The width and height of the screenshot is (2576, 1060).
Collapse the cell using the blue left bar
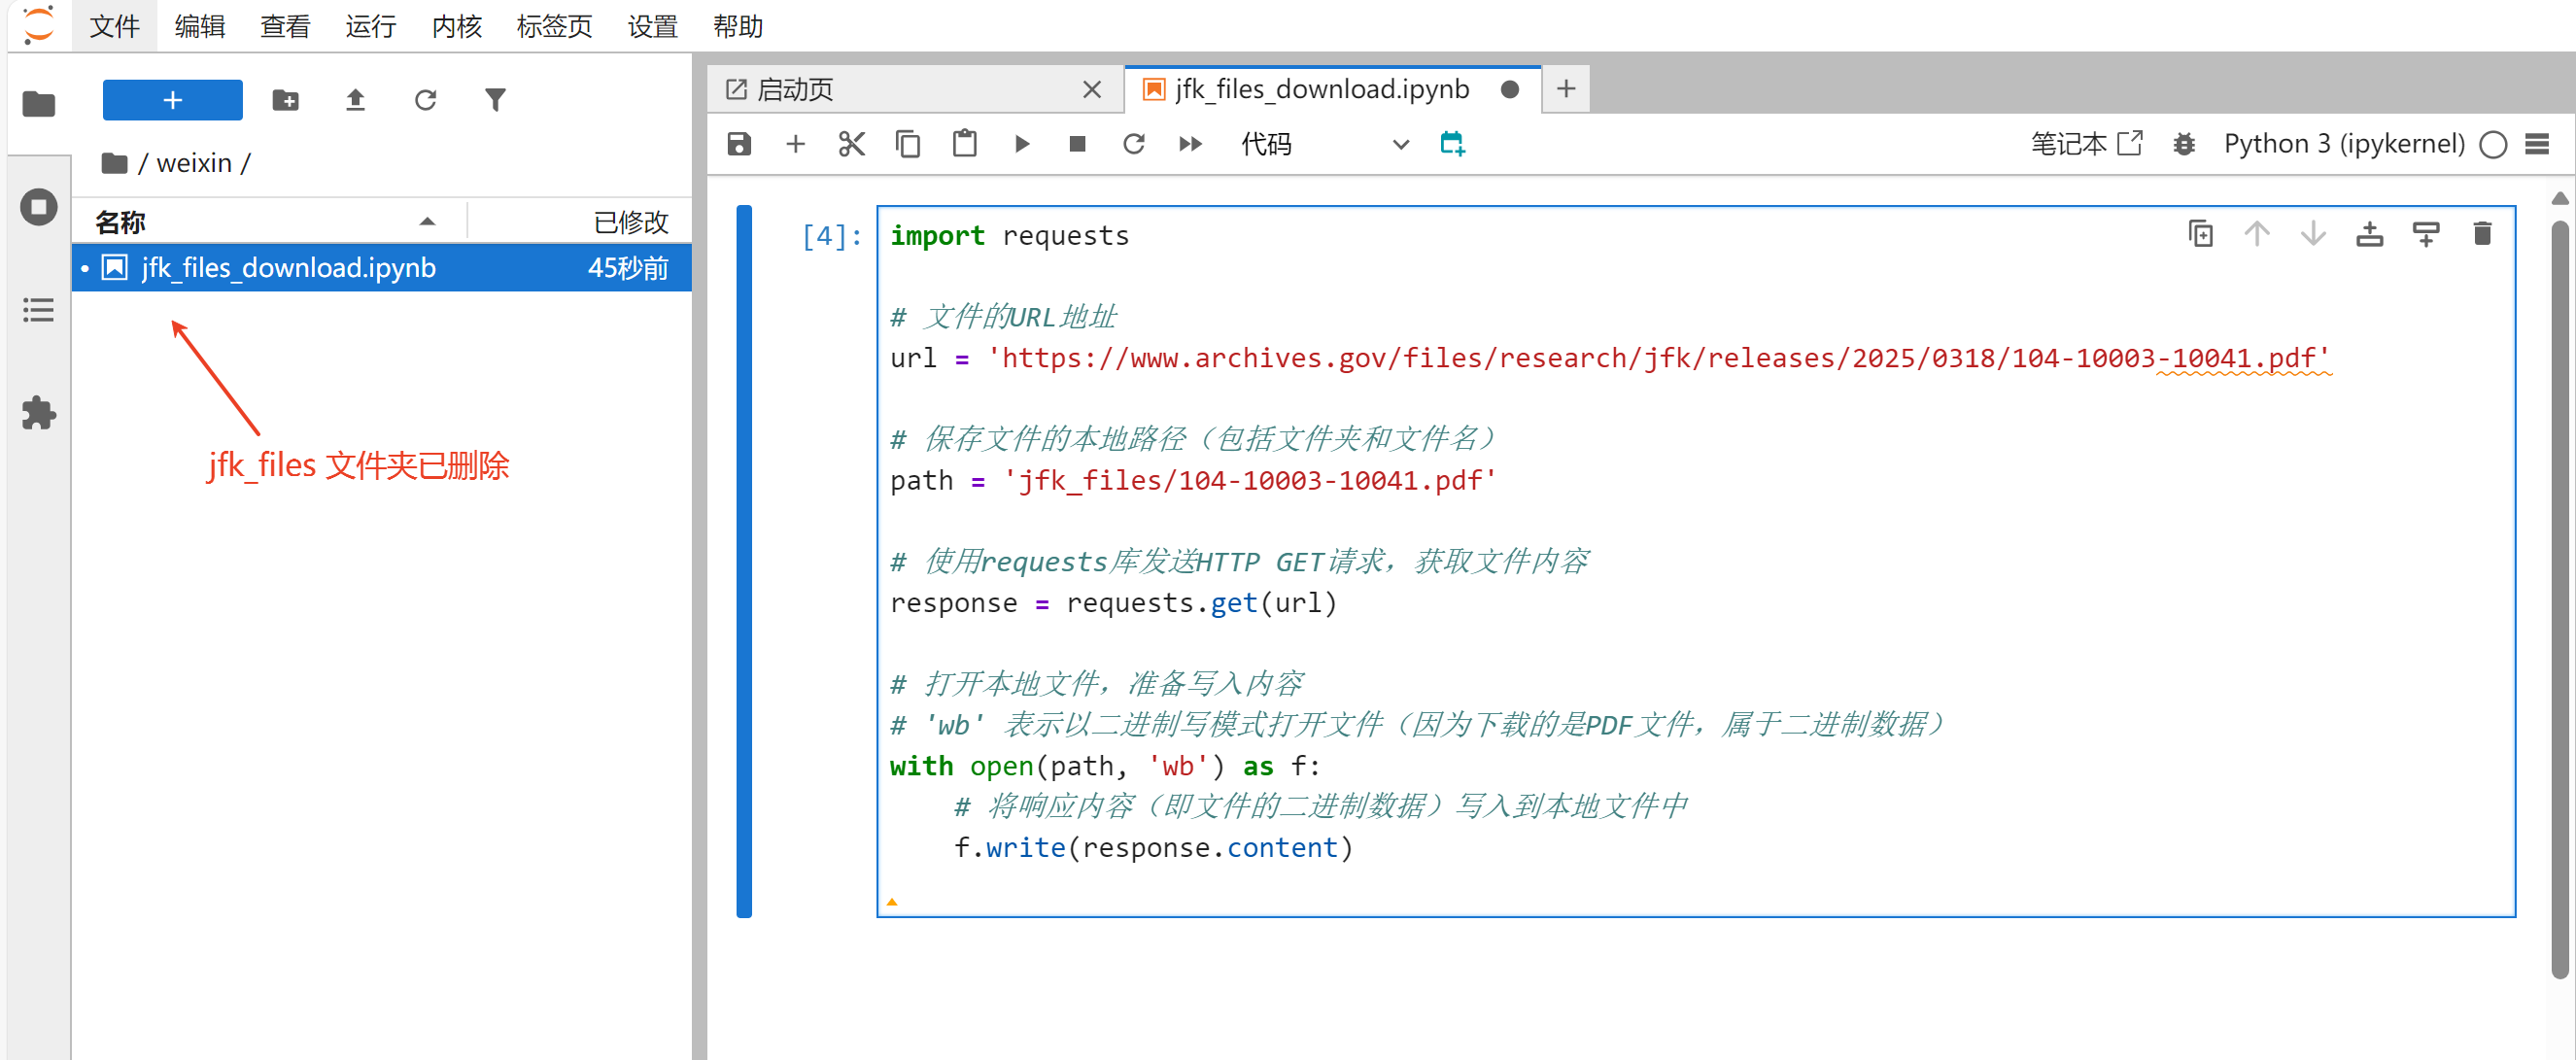click(x=744, y=560)
